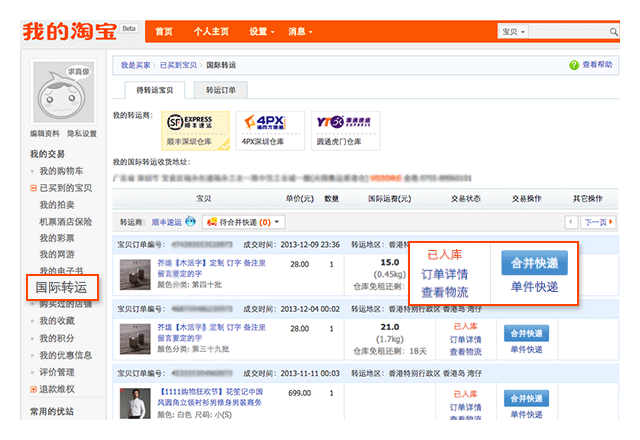Click the 顺丰速运 carrier link
The width and height of the screenshot is (640, 440).
[x=167, y=222]
